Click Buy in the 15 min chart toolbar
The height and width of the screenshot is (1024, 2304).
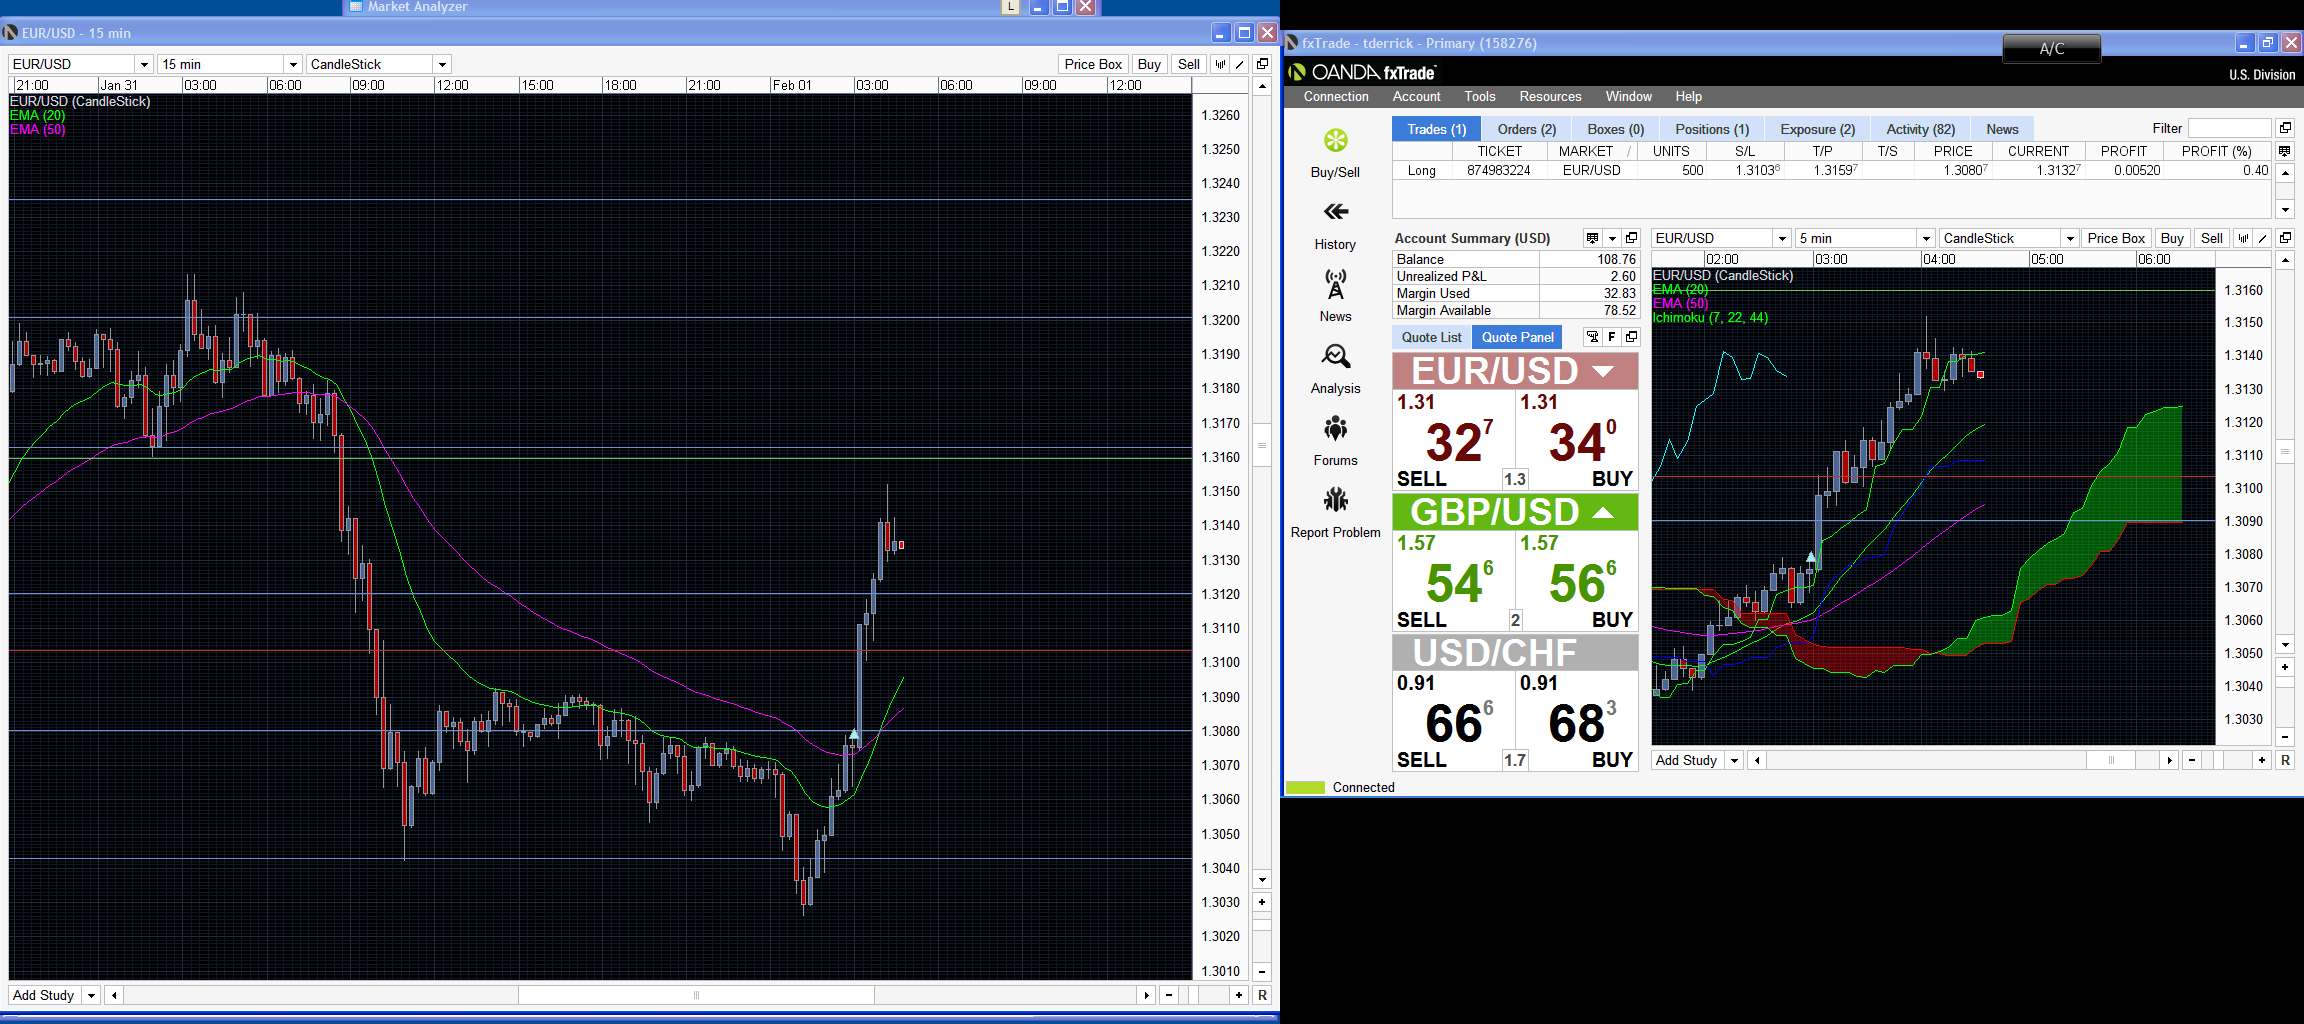coord(1149,64)
